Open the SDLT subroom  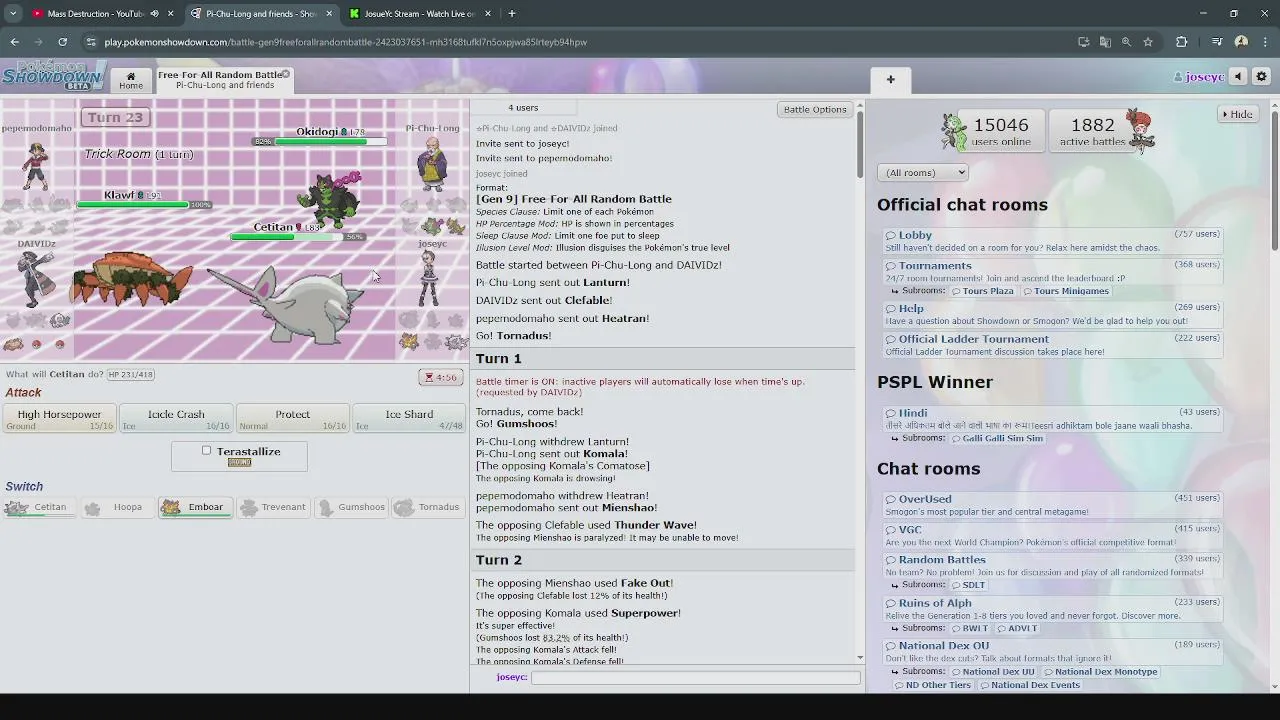pyautogui.click(x=968, y=585)
